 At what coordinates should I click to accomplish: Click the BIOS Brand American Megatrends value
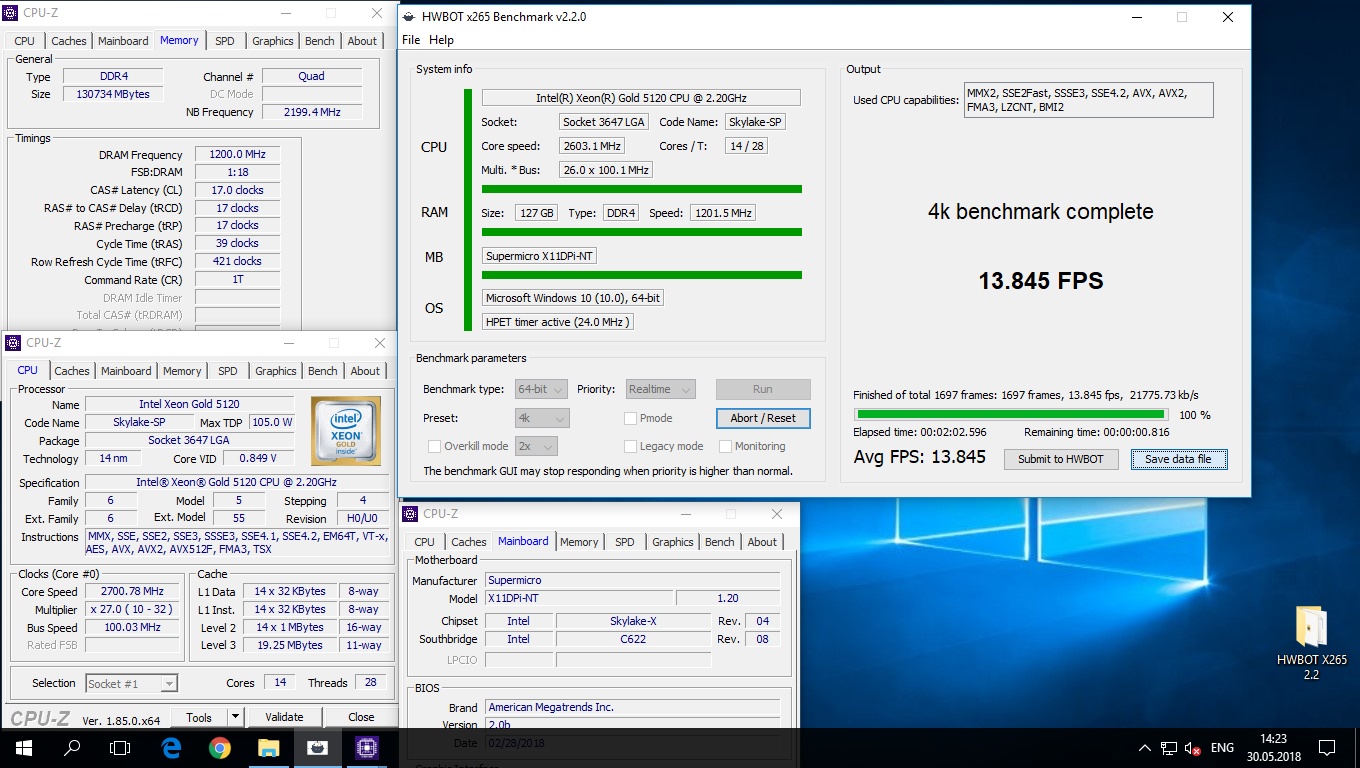633,707
